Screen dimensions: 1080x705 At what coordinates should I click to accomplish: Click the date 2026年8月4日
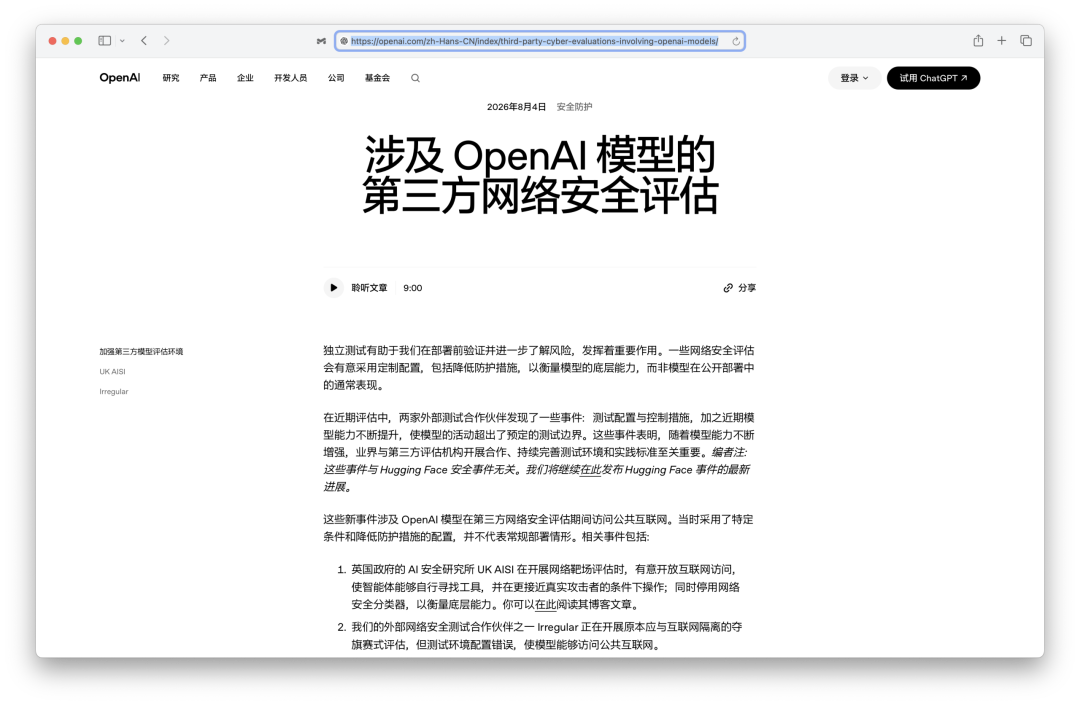(517, 107)
